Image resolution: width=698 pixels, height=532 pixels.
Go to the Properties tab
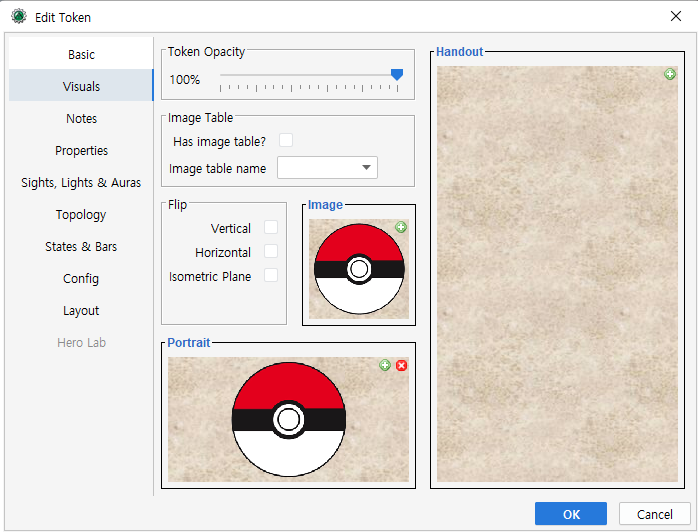tap(81, 150)
